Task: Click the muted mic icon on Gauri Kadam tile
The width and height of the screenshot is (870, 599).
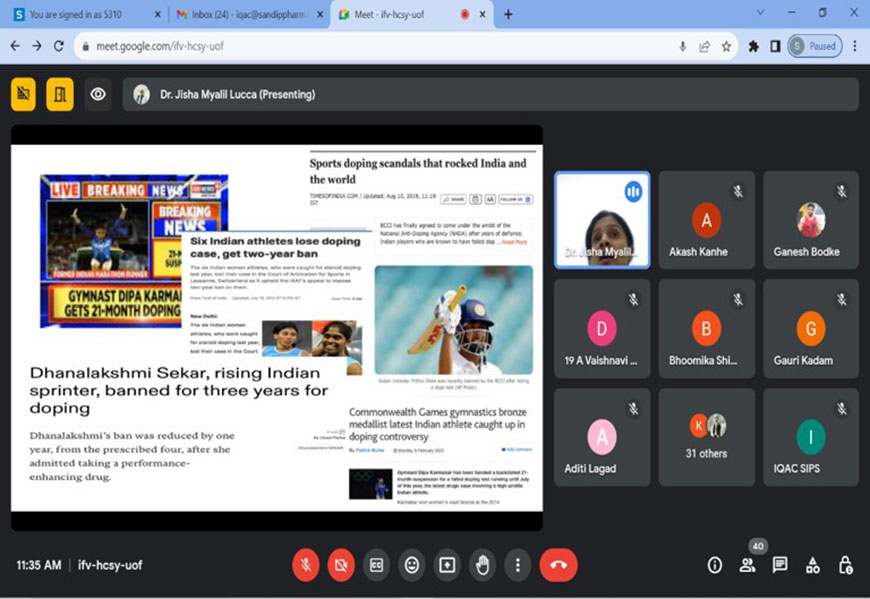Action: (x=842, y=300)
